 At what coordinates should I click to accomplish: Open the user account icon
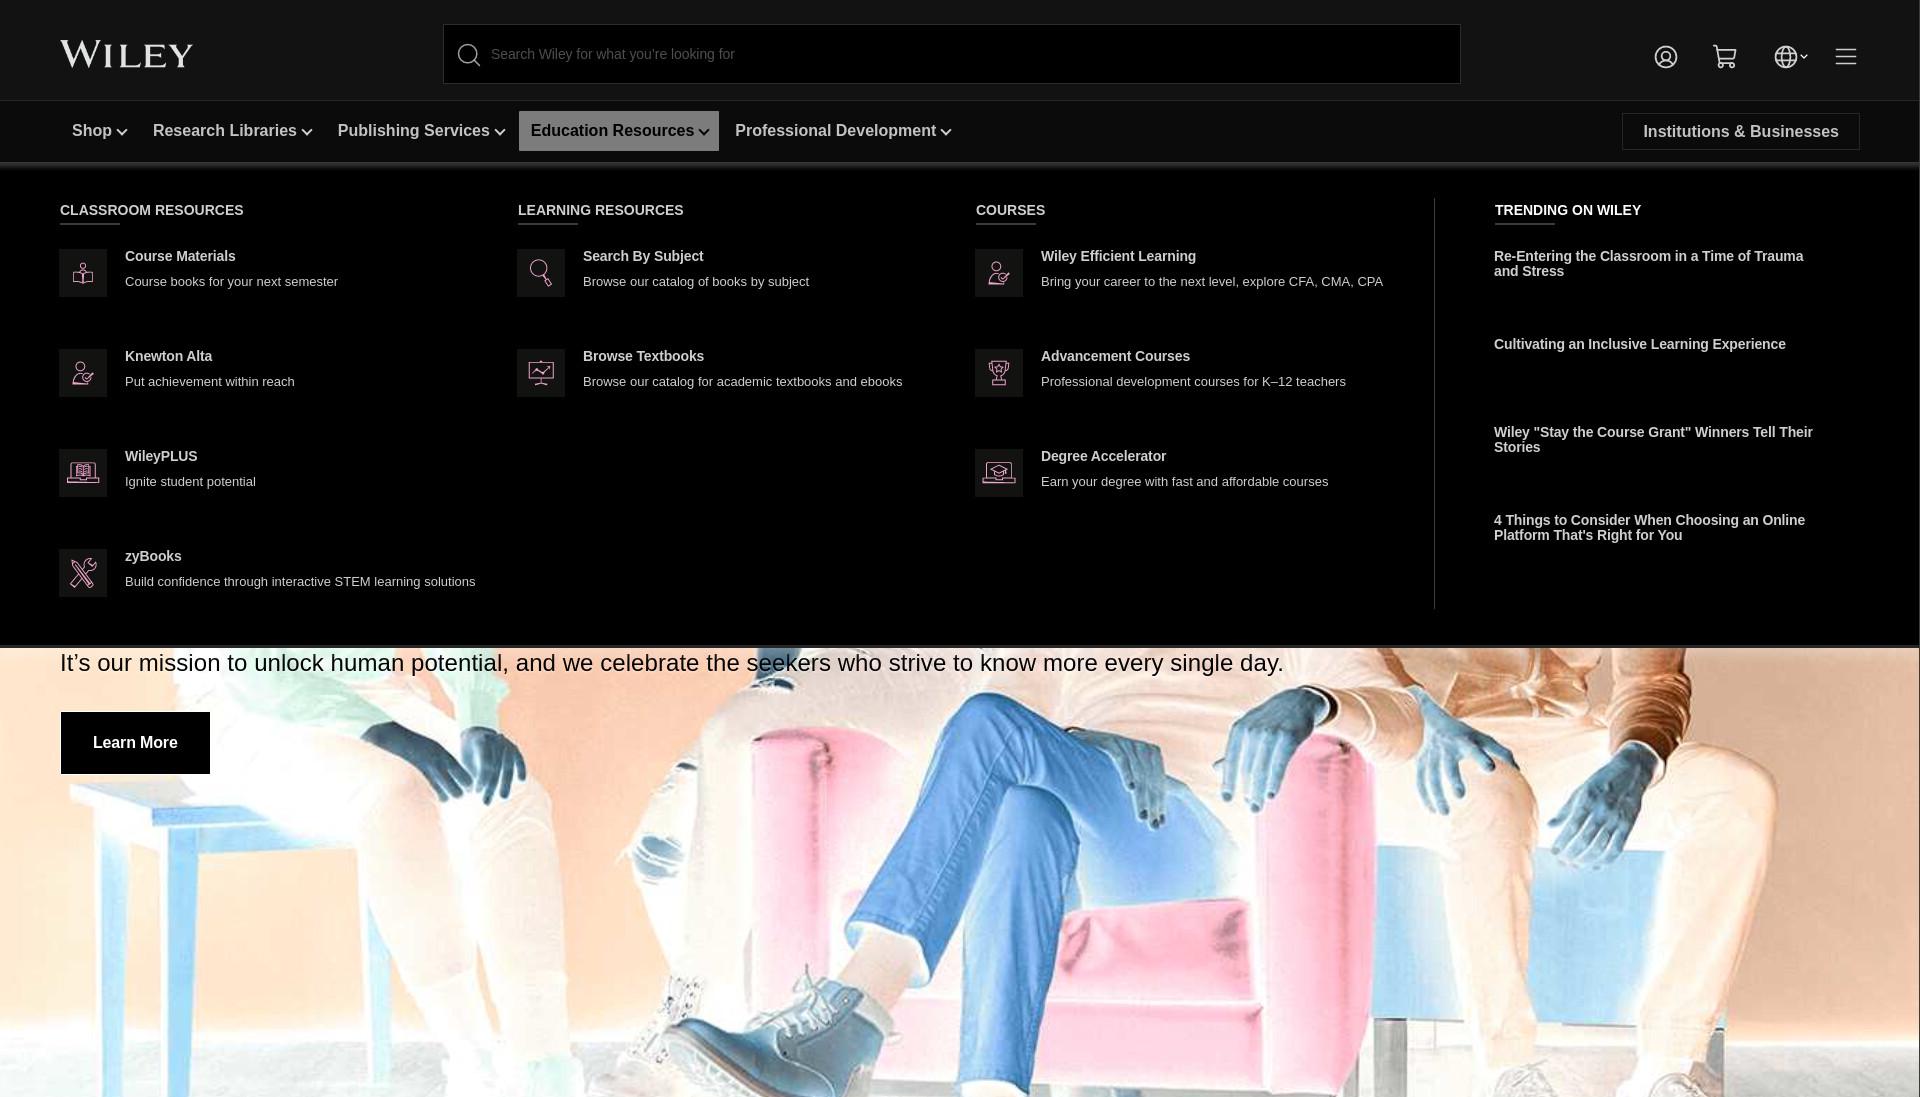[x=1665, y=57]
